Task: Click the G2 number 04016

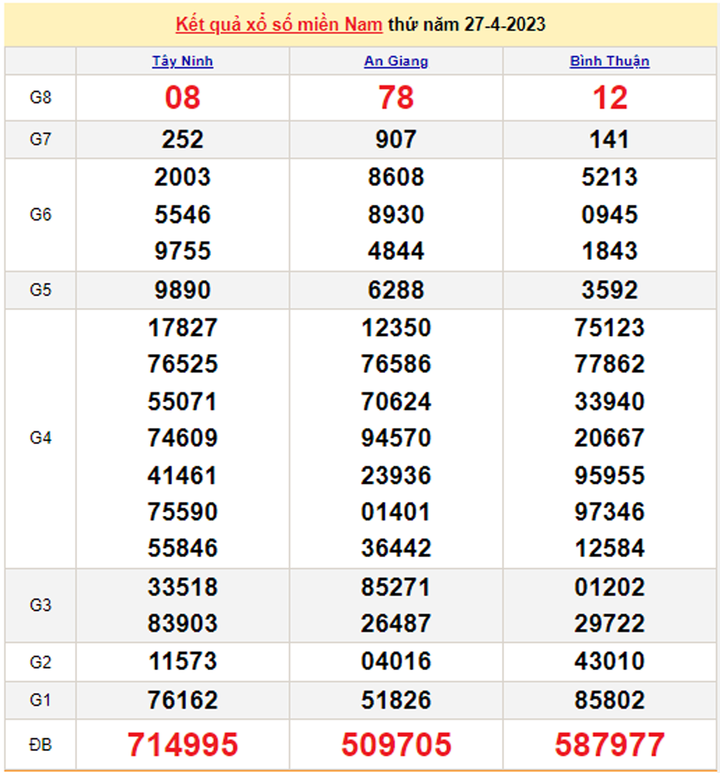Action: 396,661
